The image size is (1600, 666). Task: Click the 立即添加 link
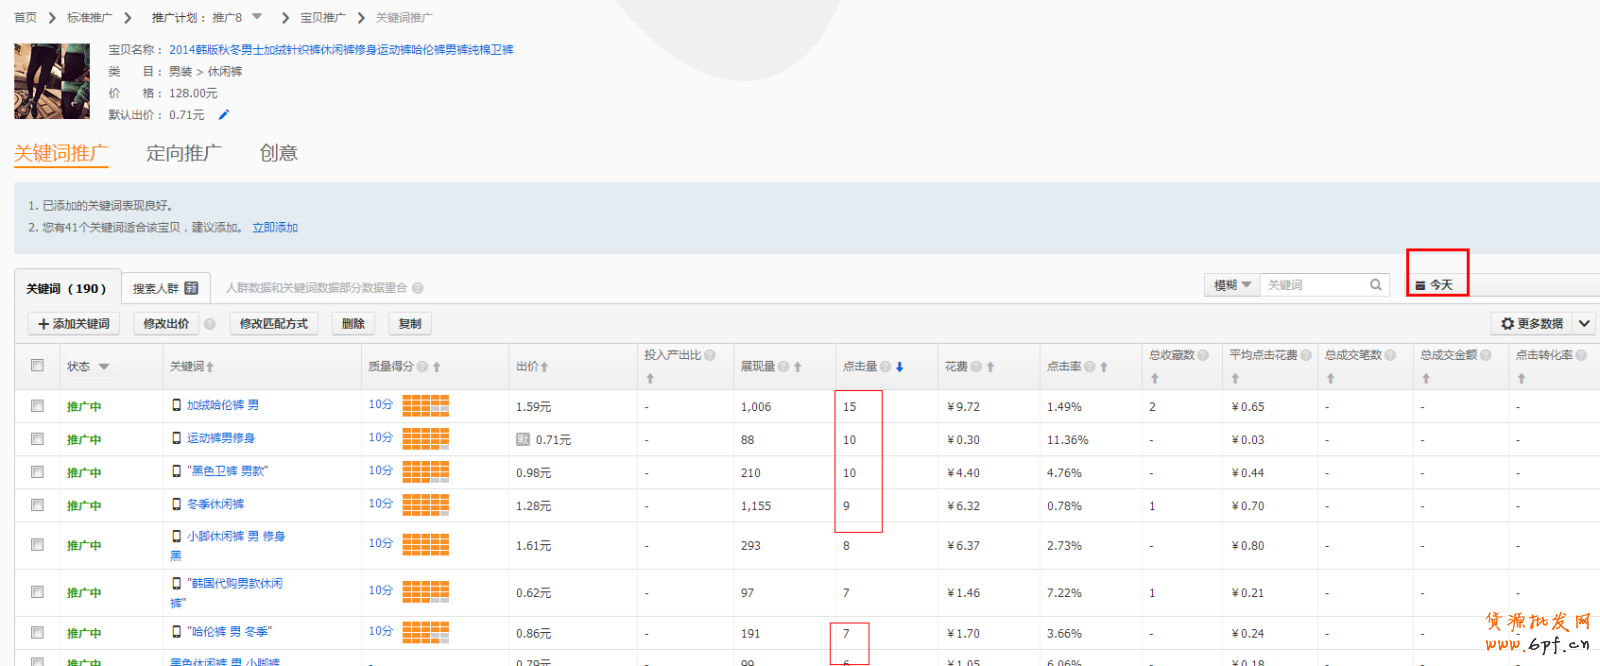(x=275, y=228)
